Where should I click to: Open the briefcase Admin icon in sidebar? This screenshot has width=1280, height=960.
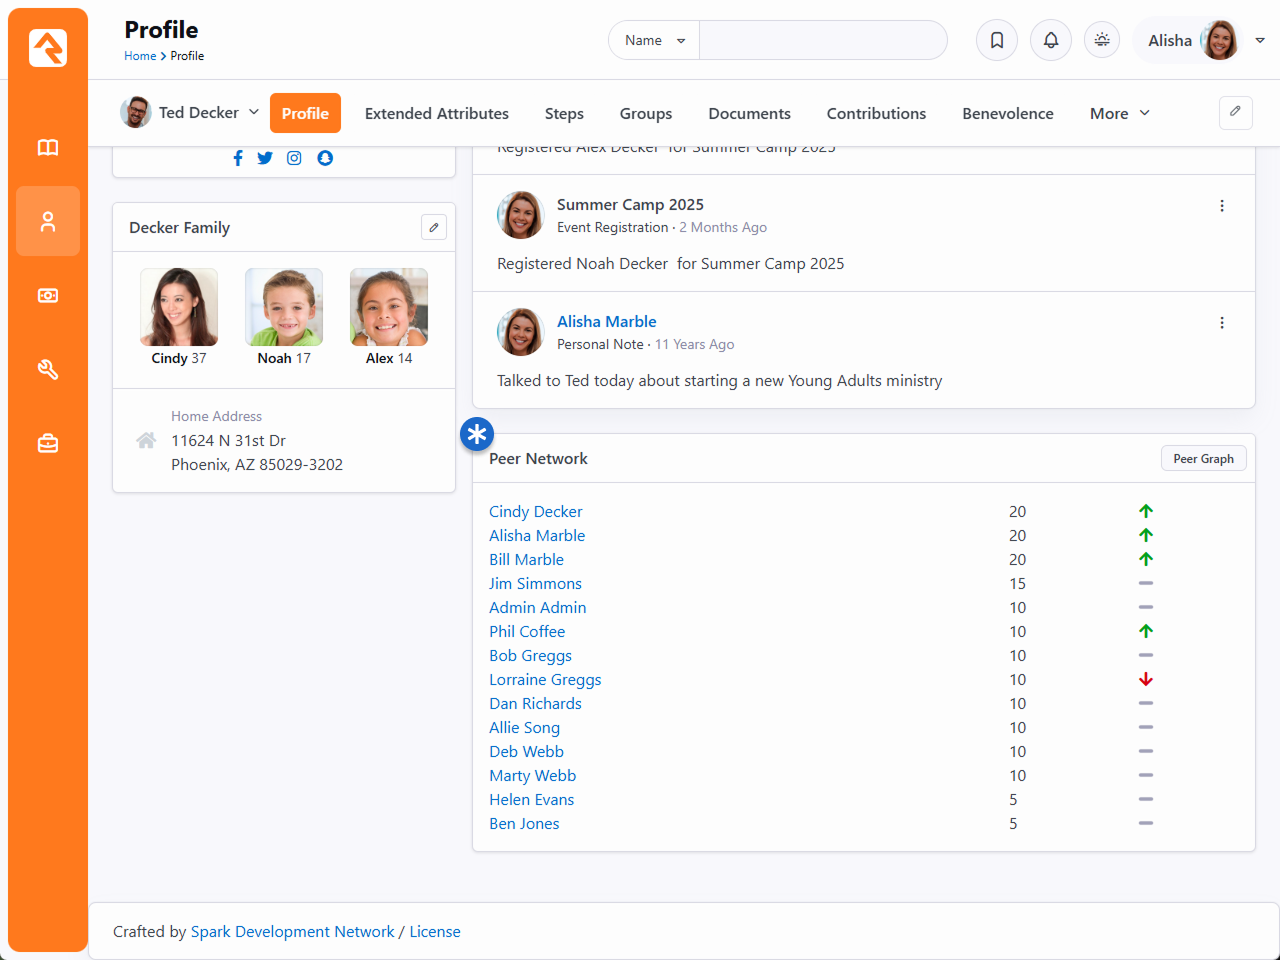pos(47,444)
